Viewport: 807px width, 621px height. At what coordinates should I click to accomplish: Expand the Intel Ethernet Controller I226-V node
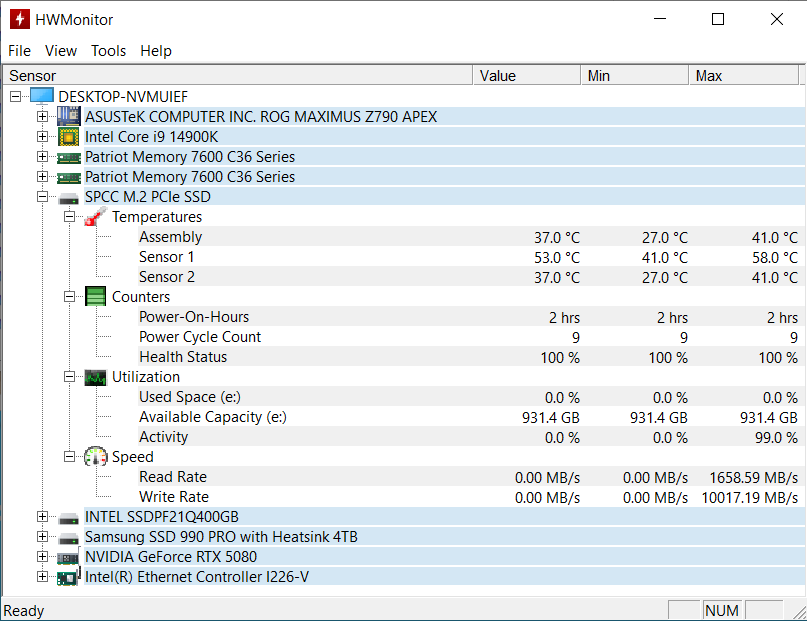[43, 577]
